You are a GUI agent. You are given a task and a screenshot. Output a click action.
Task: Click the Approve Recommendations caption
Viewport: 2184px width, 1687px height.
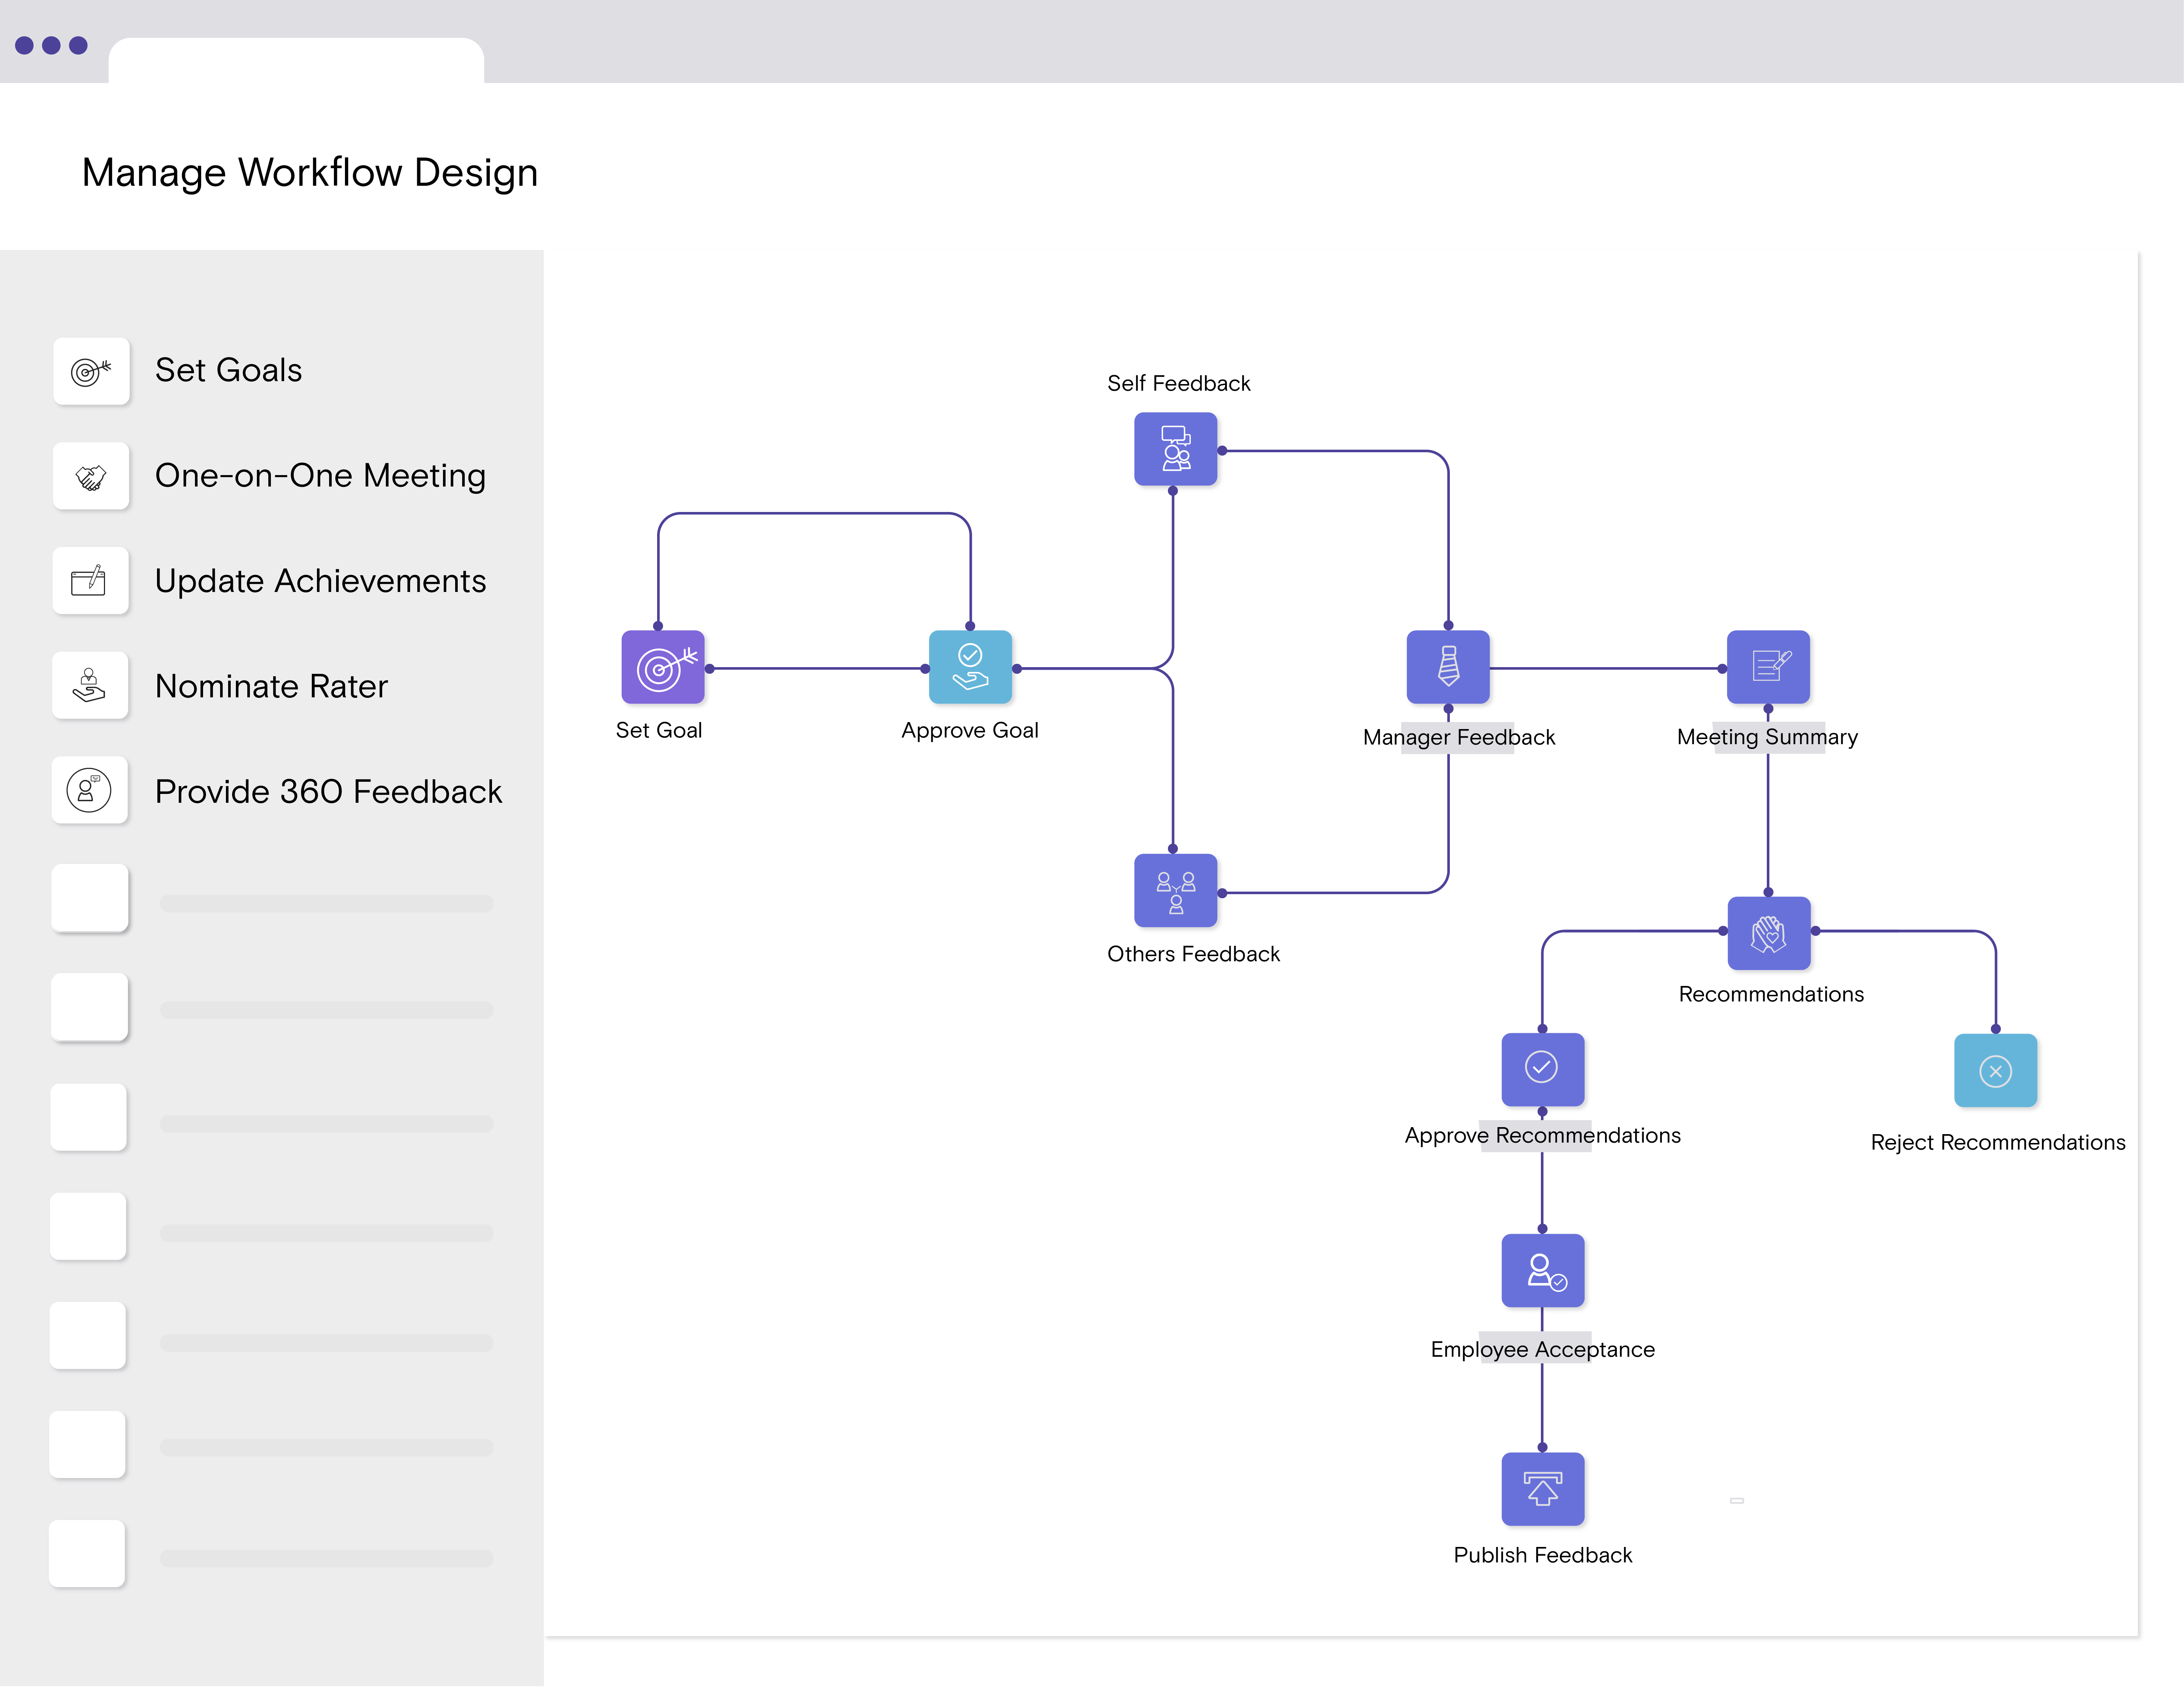coord(1543,1136)
